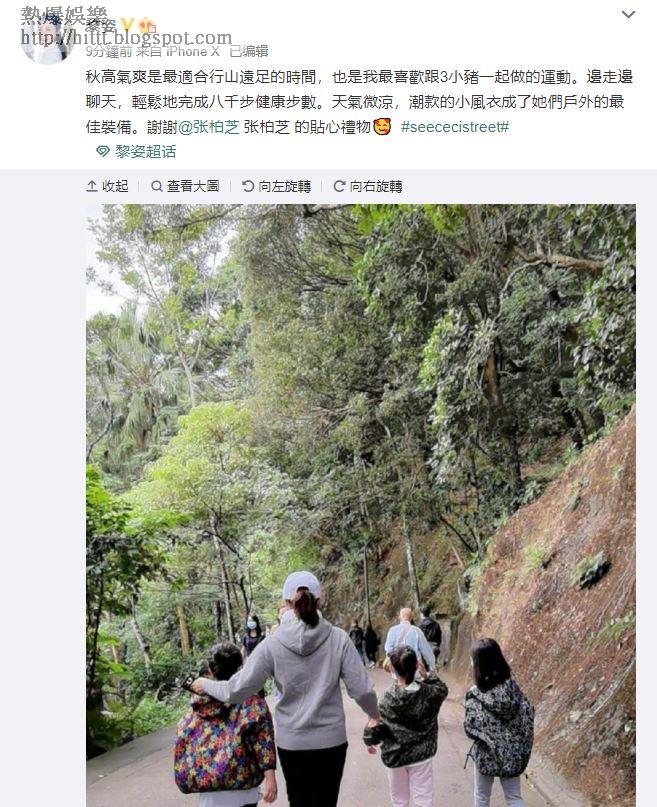
Task: Click the rotate-right arrow icon
Action: 339,186
